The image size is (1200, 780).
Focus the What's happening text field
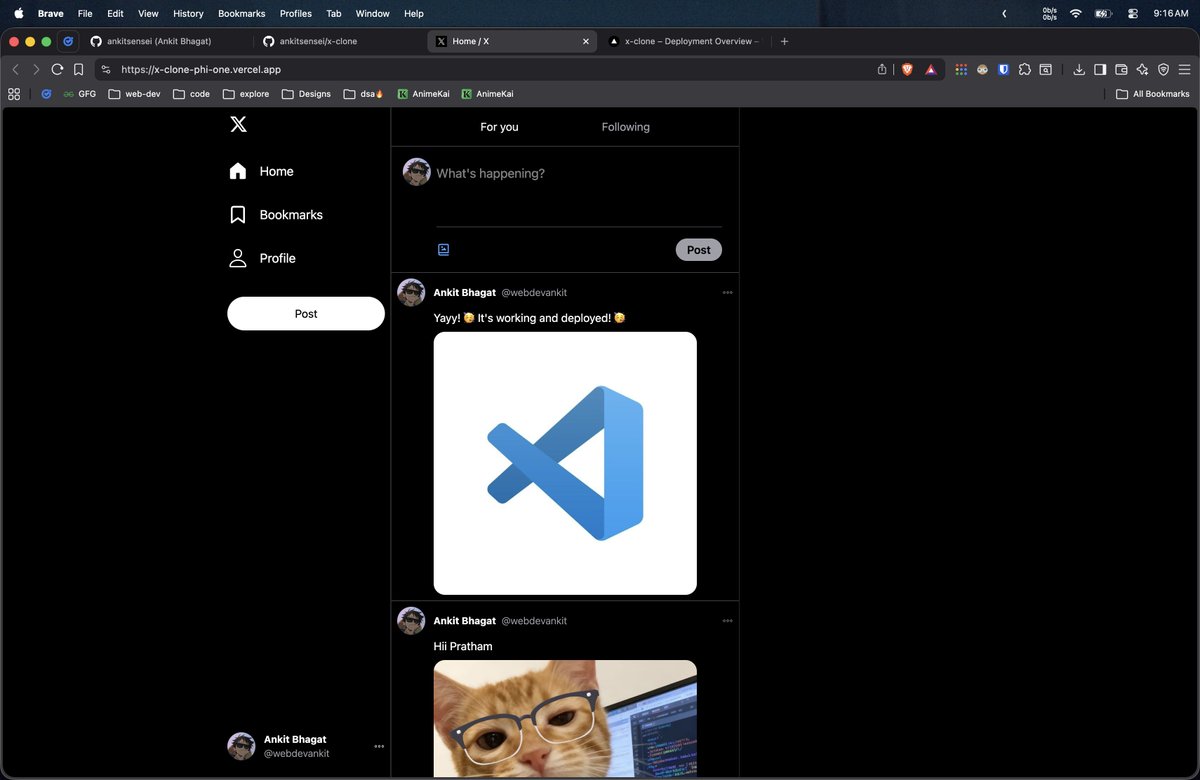point(578,174)
